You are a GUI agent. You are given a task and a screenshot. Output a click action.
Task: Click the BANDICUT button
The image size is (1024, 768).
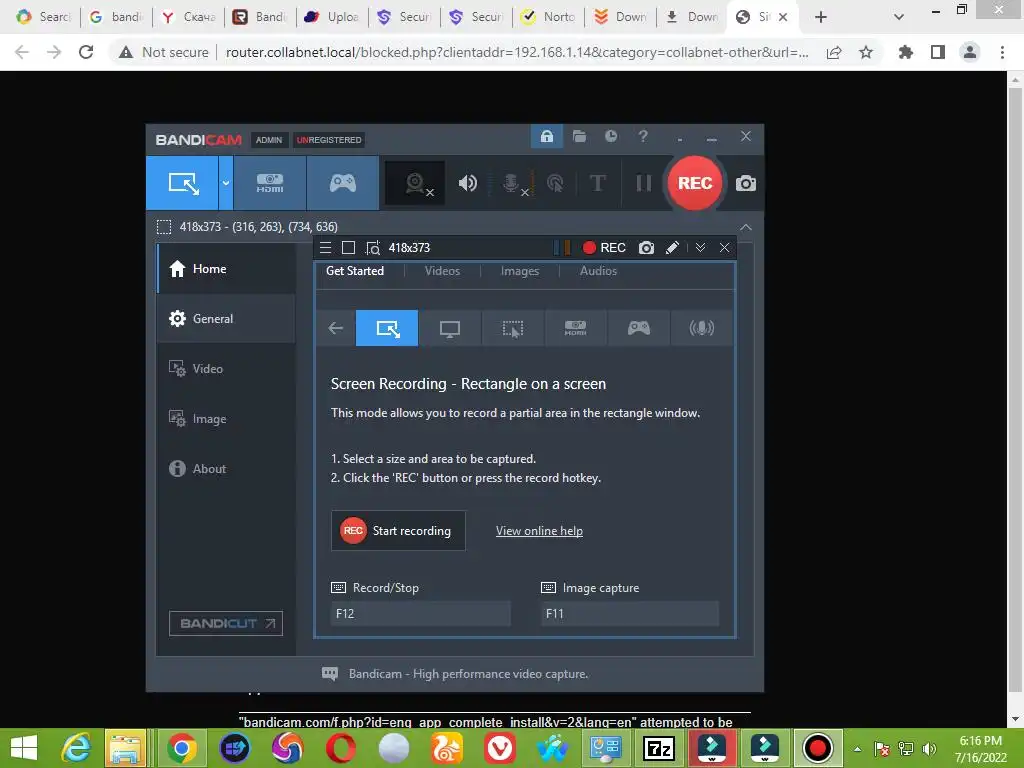click(226, 623)
